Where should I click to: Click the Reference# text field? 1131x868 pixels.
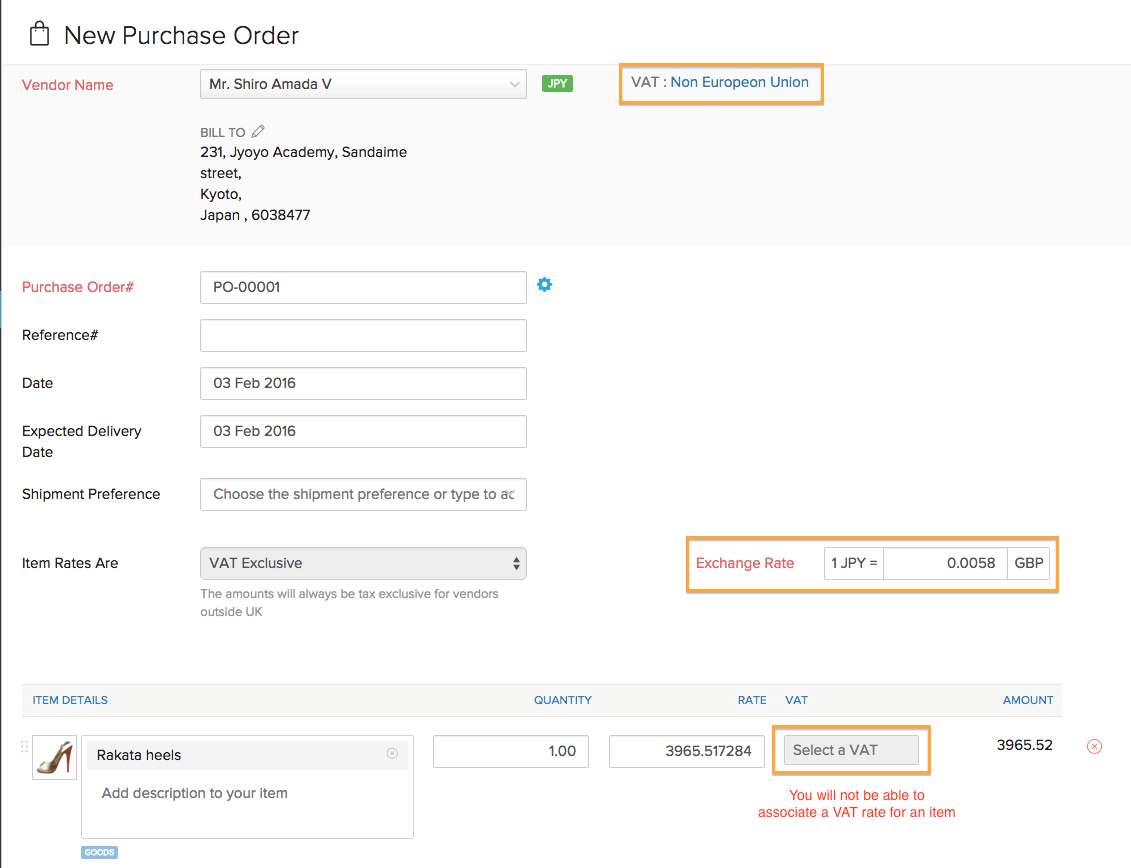point(363,335)
